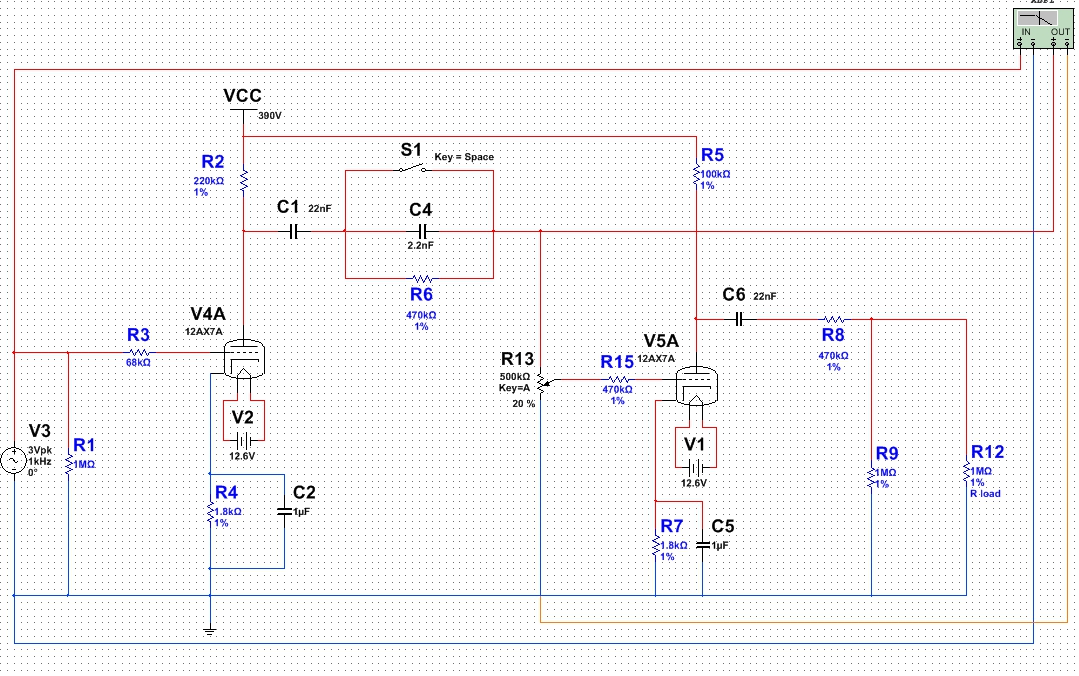Select the C4 2.2nF capacitor symbol
The image size is (1079, 676).
pos(421,231)
